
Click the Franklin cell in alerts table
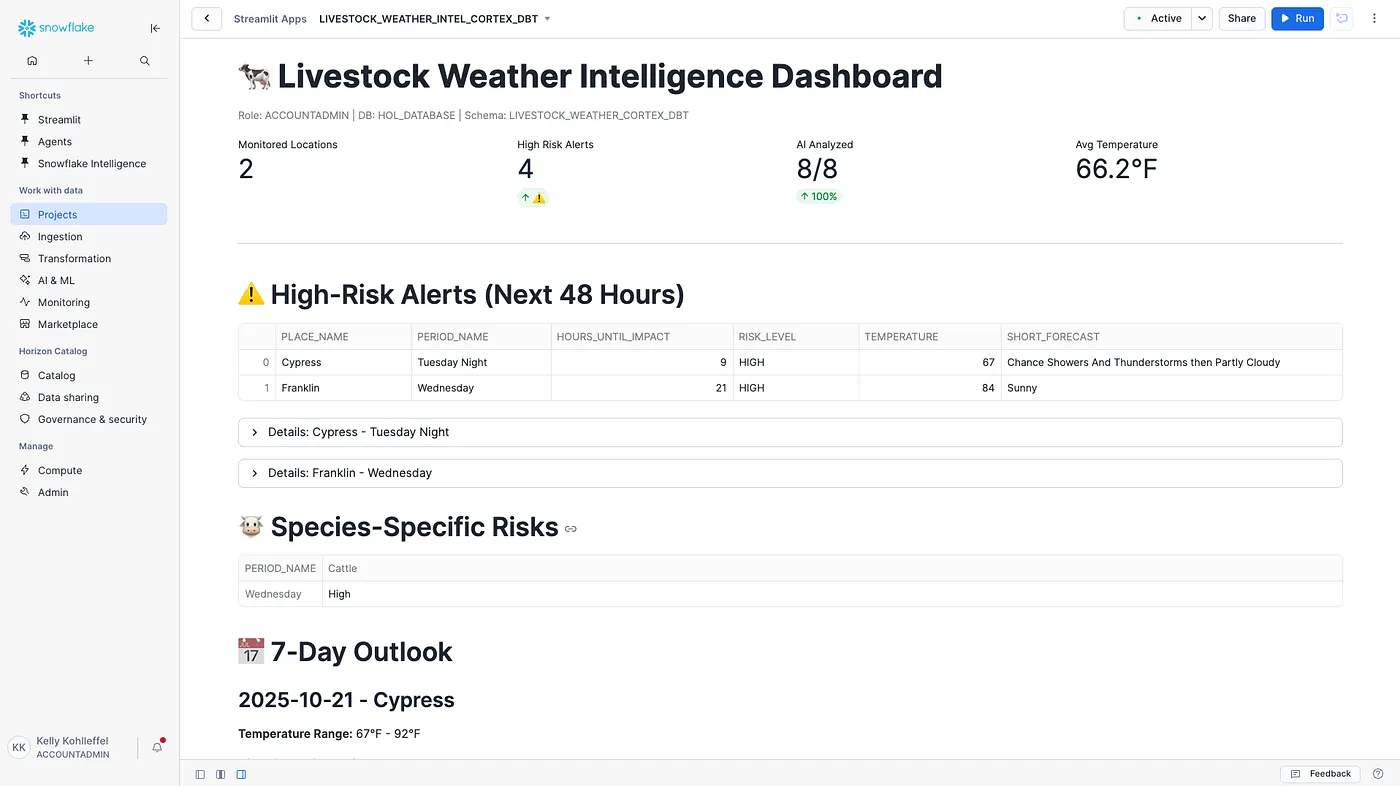pyautogui.click(x=343, y=388)
